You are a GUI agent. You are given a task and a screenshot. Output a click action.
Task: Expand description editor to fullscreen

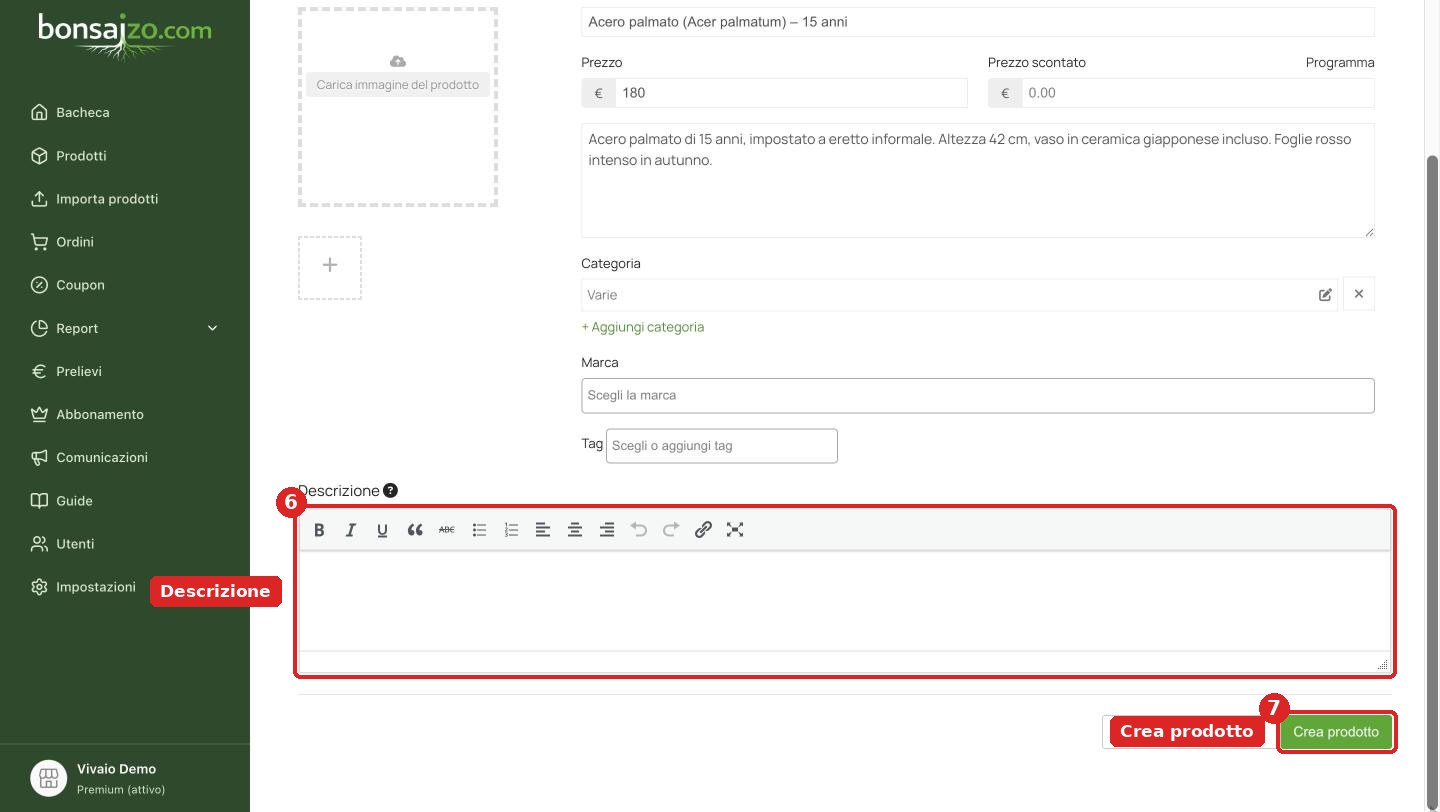[x=735, y=530]
